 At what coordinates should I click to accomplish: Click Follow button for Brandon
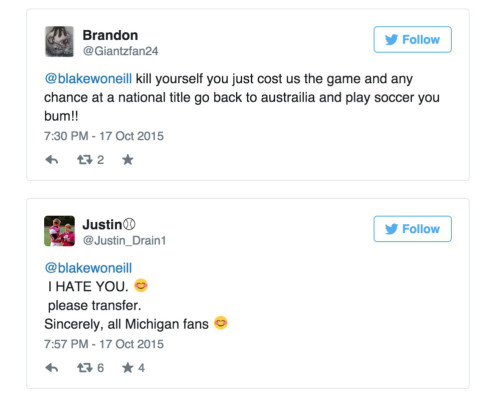pyautogui.click(x=412, y=40)
